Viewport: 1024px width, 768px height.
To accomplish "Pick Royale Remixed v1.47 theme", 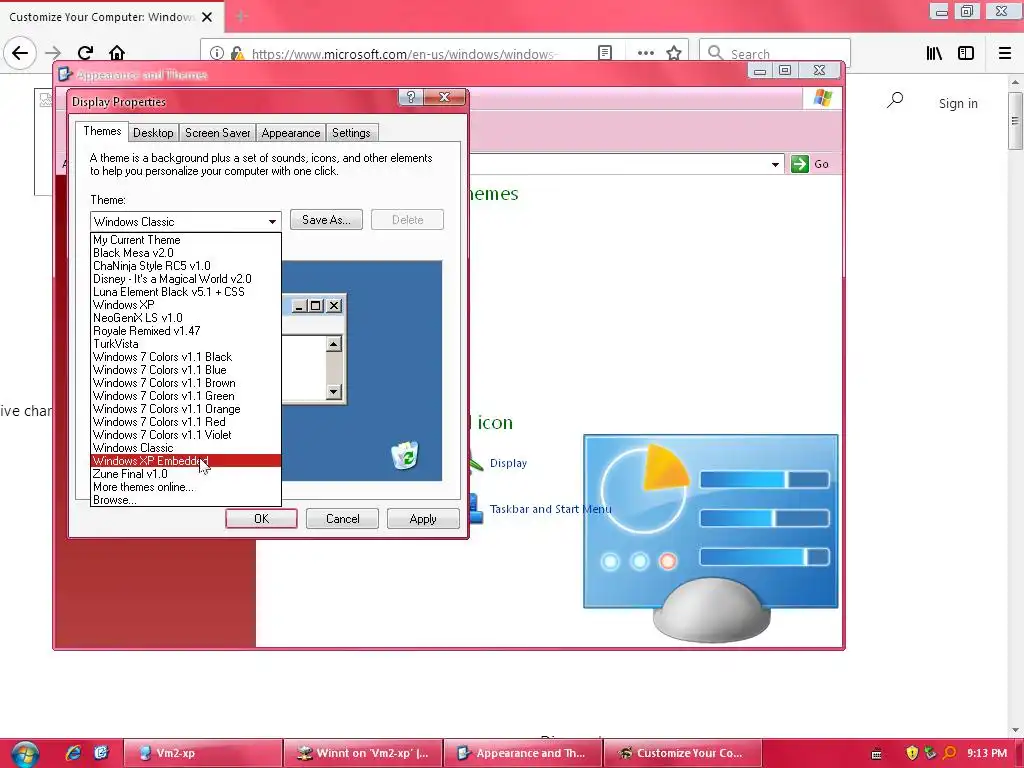I will pyautogui.click(x=186, y=331).
